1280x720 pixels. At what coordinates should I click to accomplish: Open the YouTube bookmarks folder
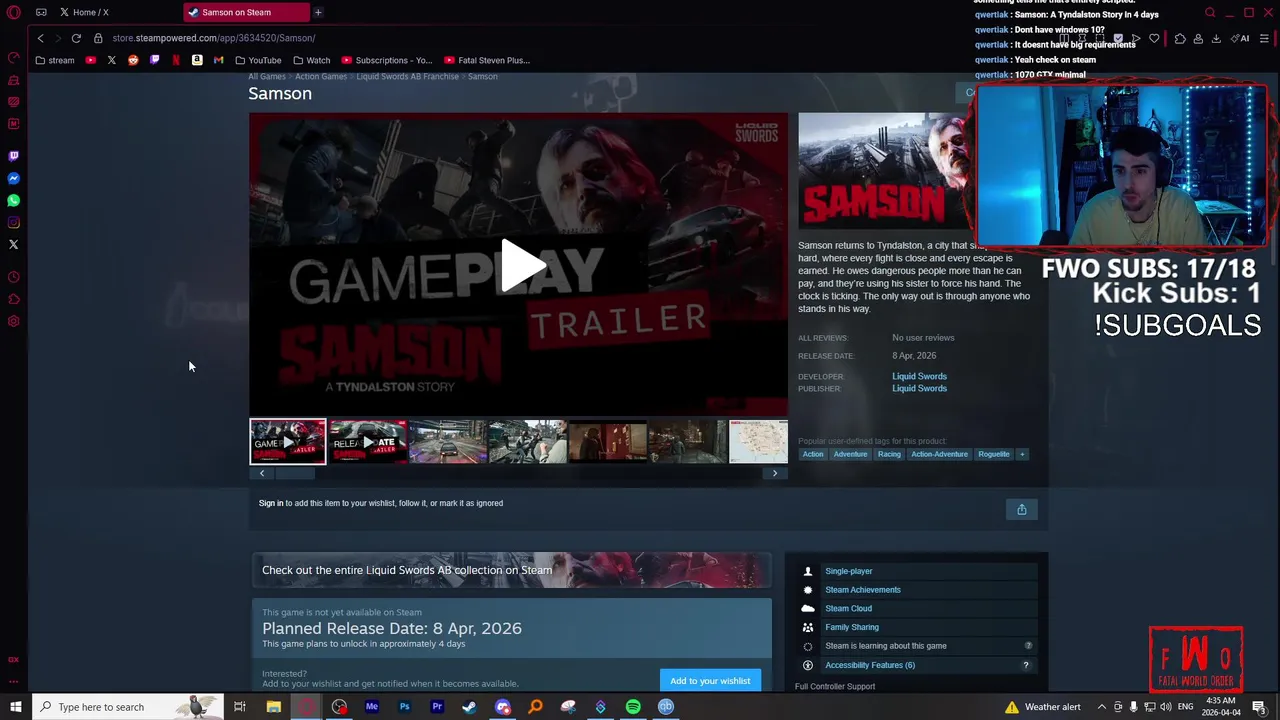pos(259,60)
